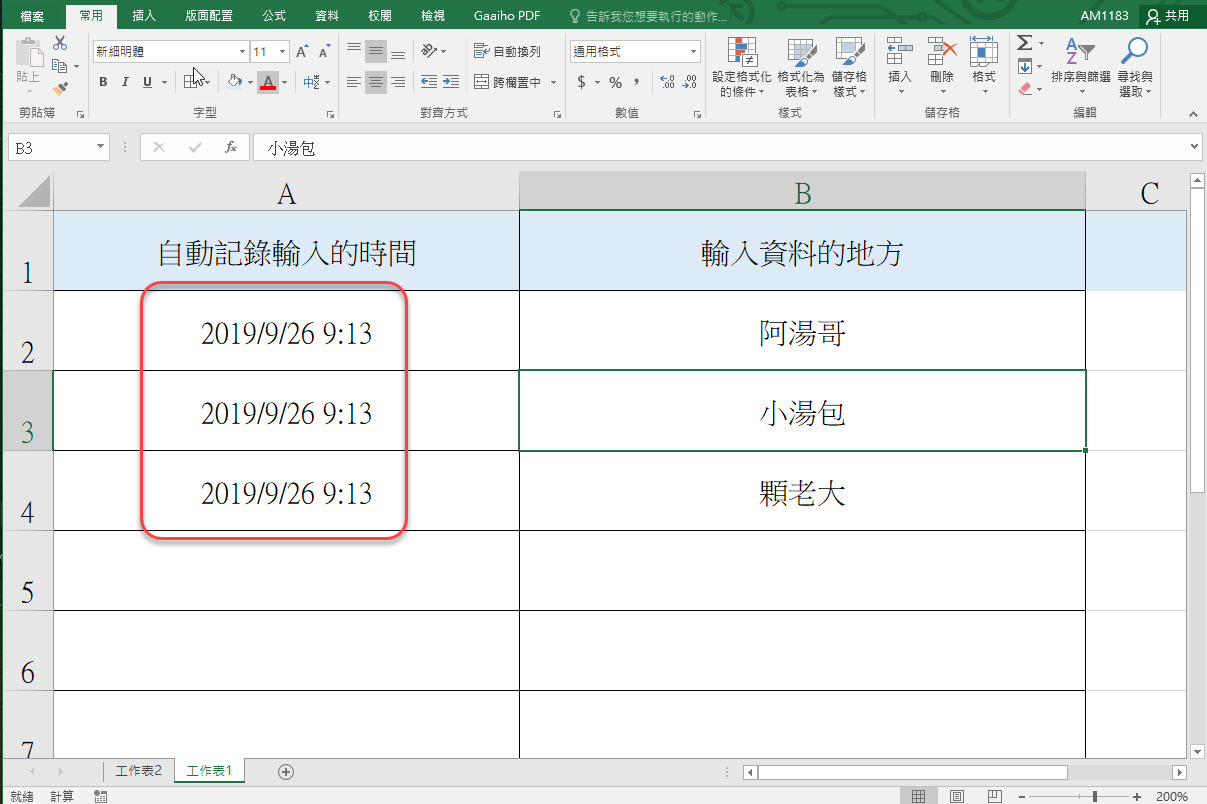Switch to sheet tab 工作表2
Screen dimensions: 1207x804
(138, 771)
